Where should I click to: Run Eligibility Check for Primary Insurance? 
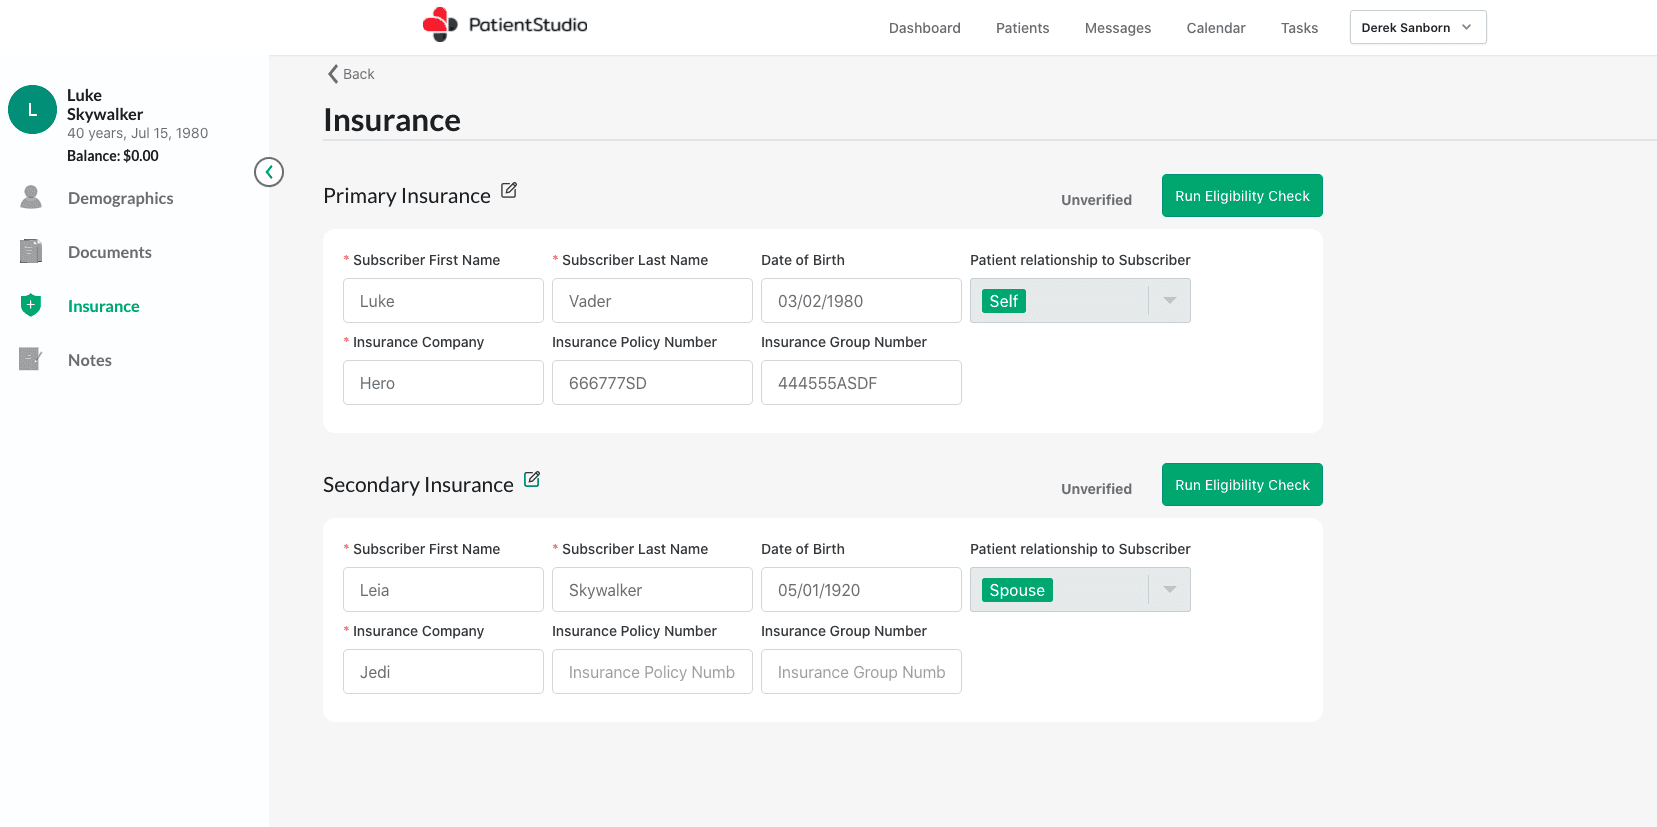click(x=1242, y=196)
